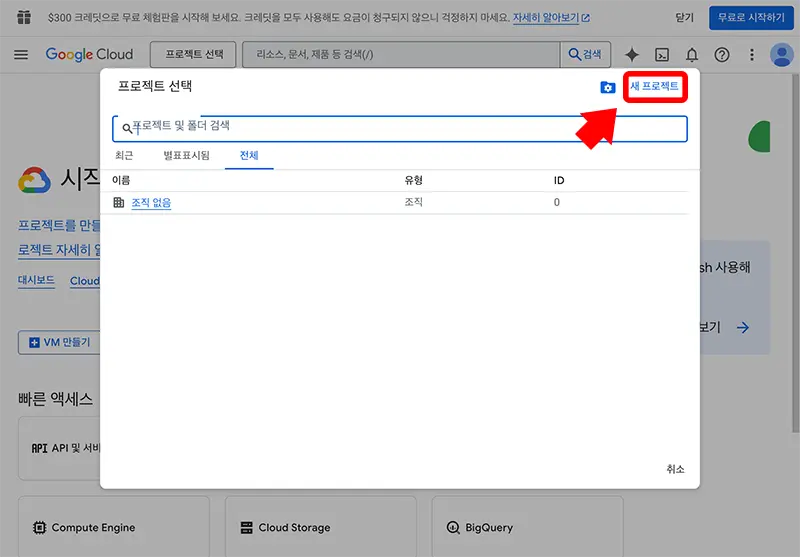Open the 자세히 알아보기 link
The image size is (800, 557).
point(551,18)
